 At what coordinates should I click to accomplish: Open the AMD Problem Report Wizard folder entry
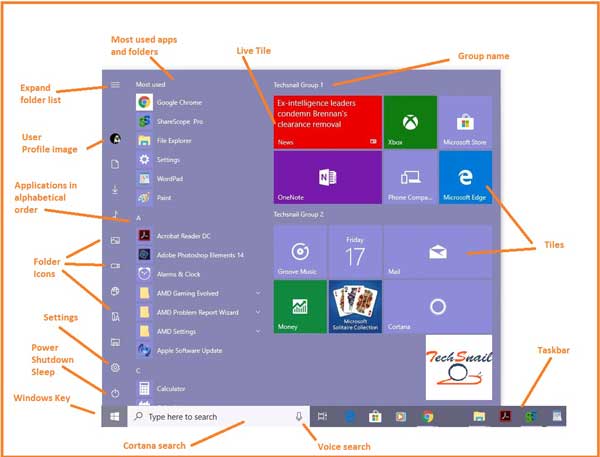coord(198,312)
